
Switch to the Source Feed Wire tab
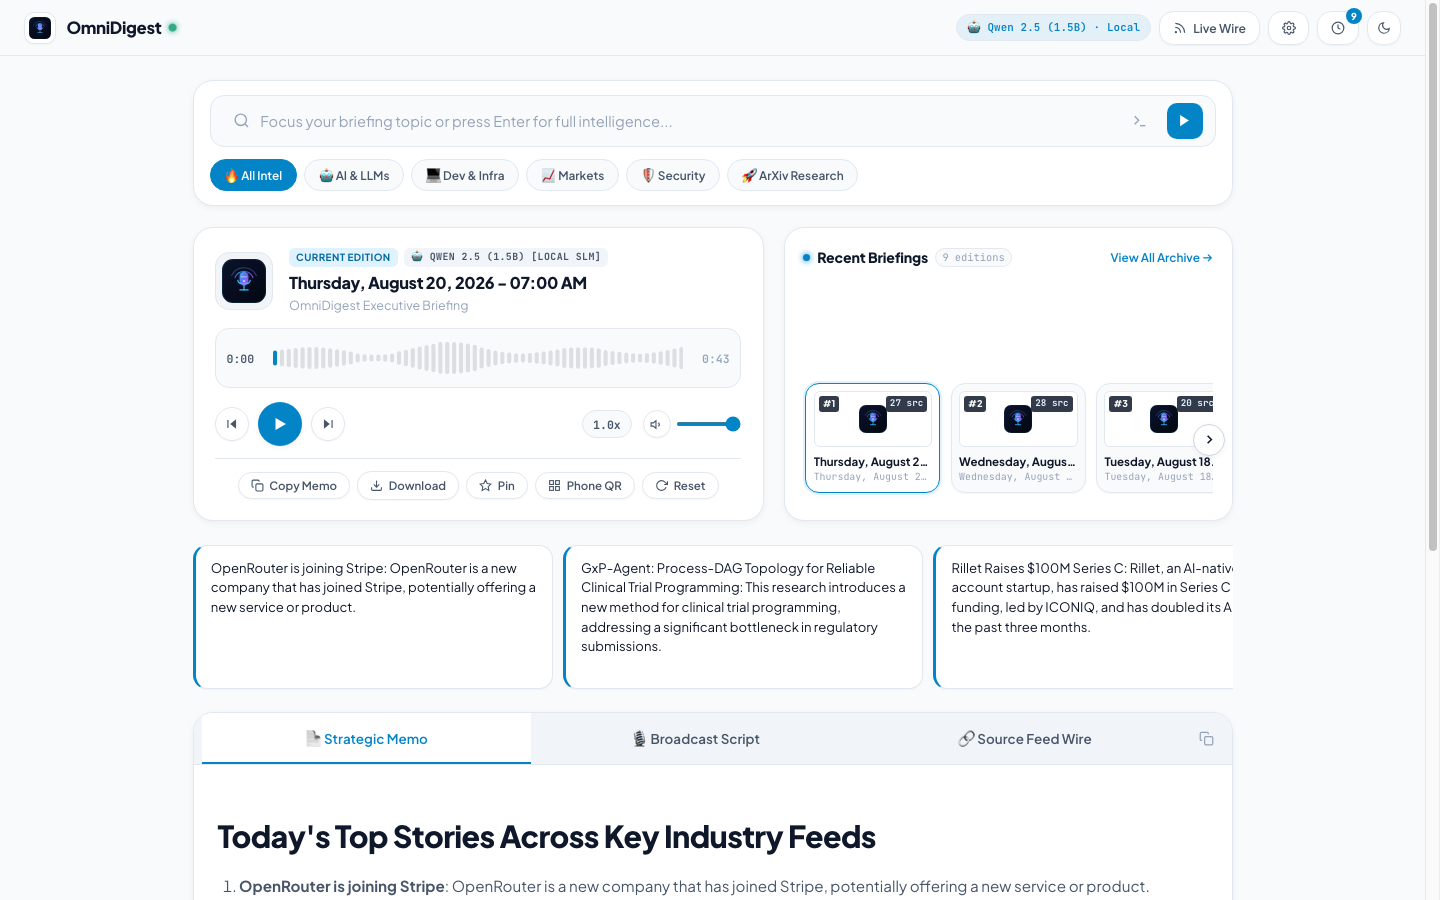click(1025, 739)
